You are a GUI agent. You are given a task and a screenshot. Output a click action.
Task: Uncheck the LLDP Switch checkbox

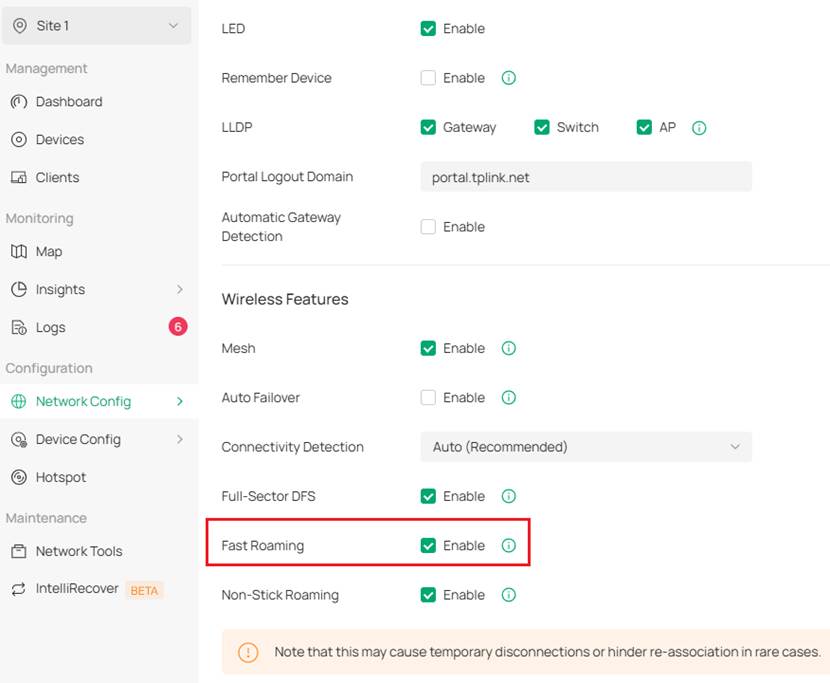542,127
